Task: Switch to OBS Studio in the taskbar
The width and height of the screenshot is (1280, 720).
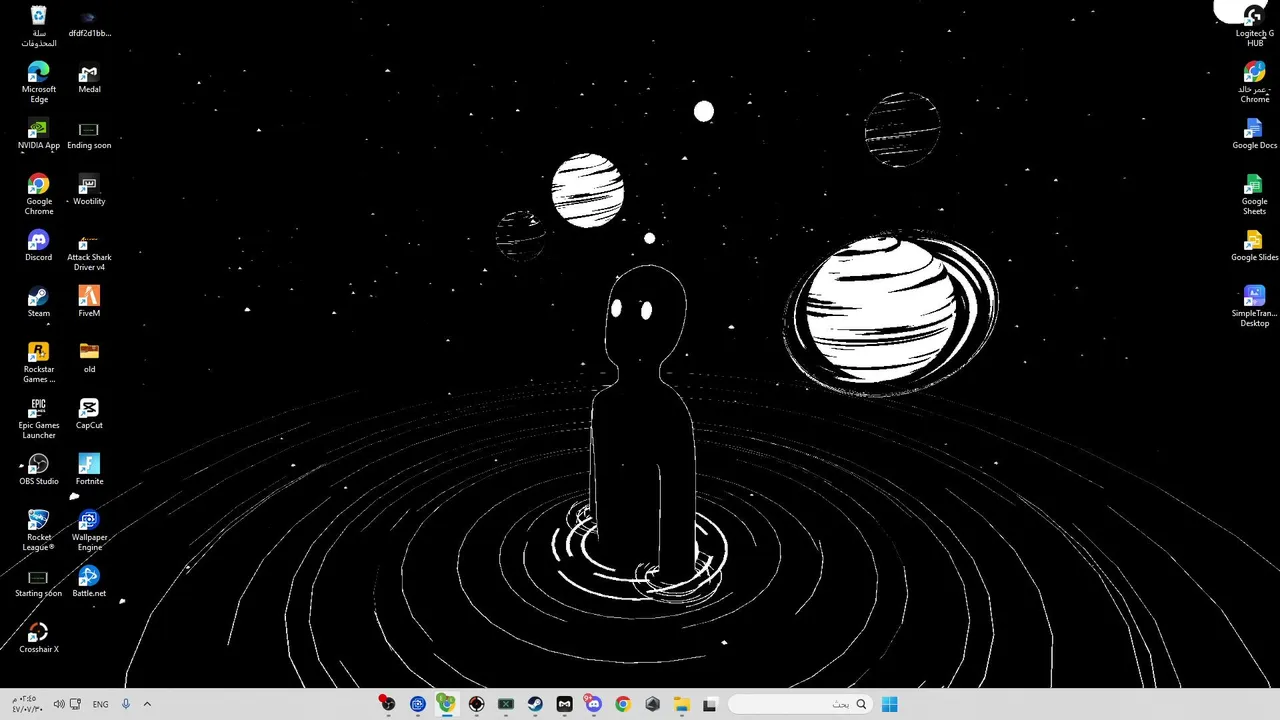Action: [x=387, y=704]
